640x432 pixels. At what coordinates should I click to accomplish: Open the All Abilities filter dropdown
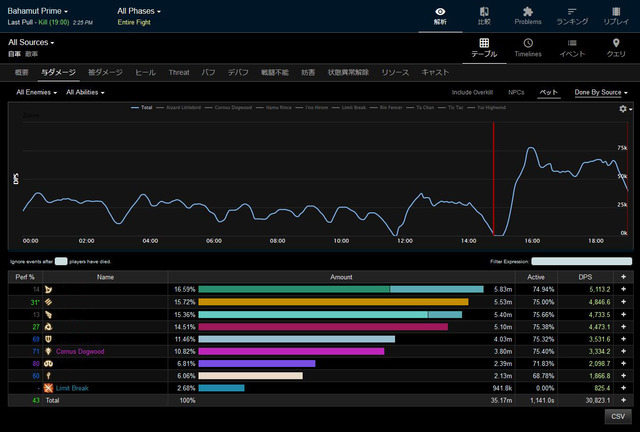coord(85,92)
